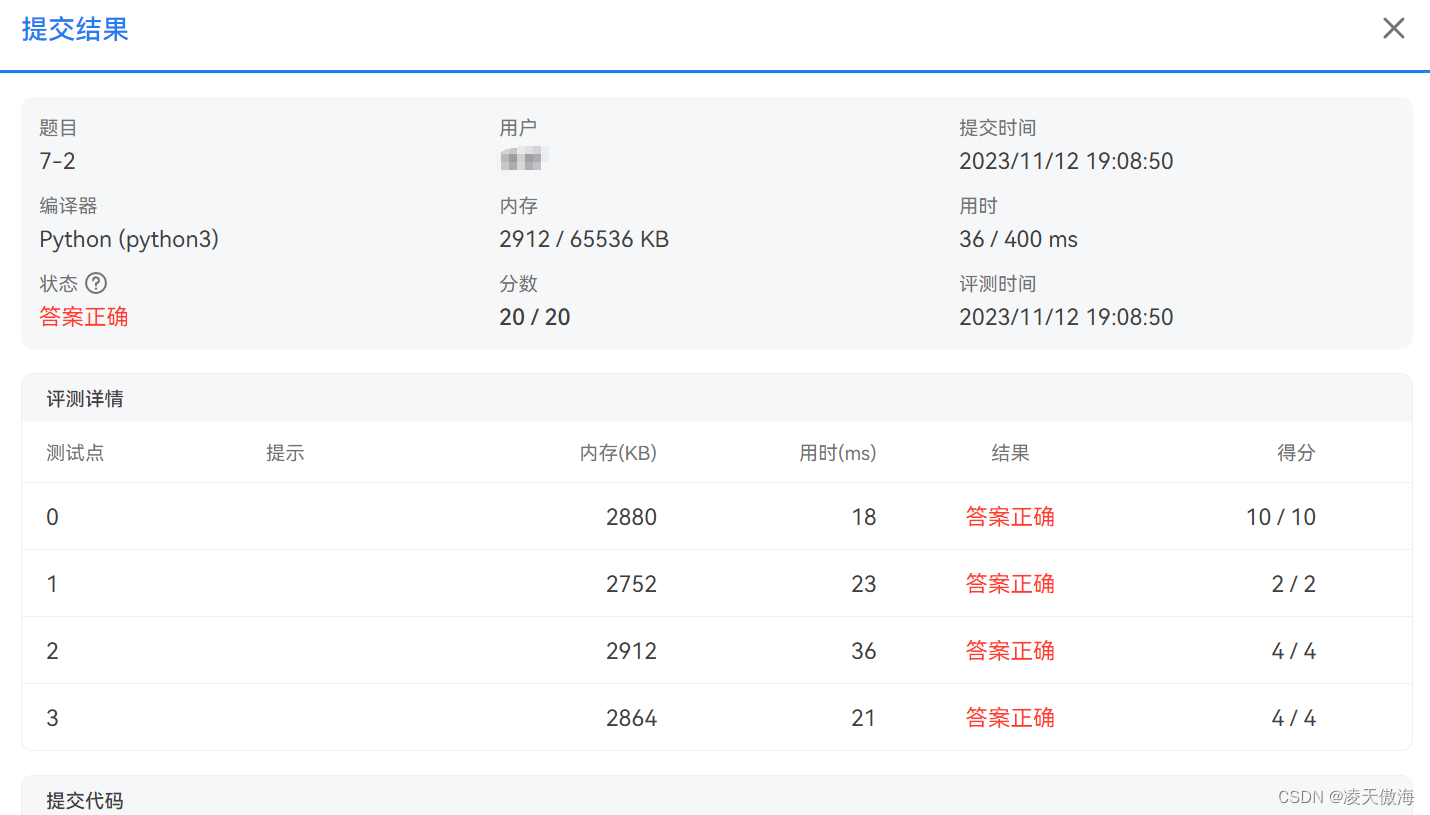Click the 用时(ms) column header
The height and width of the screenshot is (815, 1430).
(x=838, y=453)
